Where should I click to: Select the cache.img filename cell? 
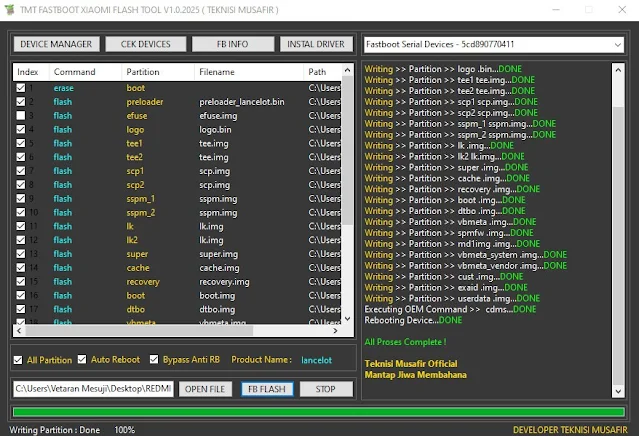tap(219, 268)
